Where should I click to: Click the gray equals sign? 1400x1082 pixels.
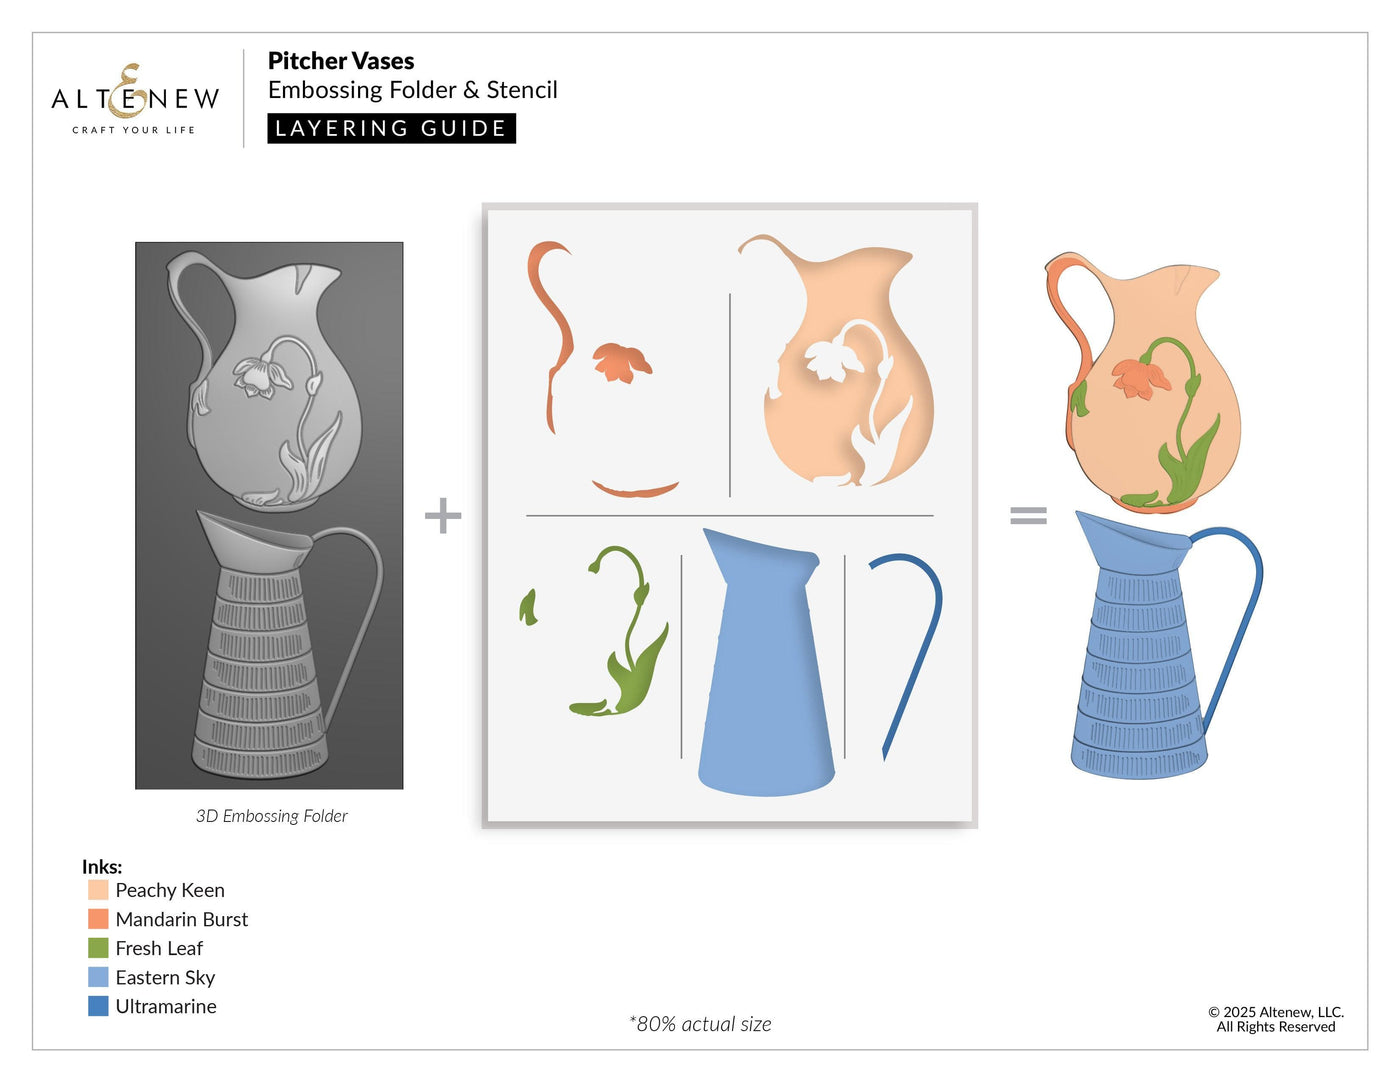point(1028,515)
